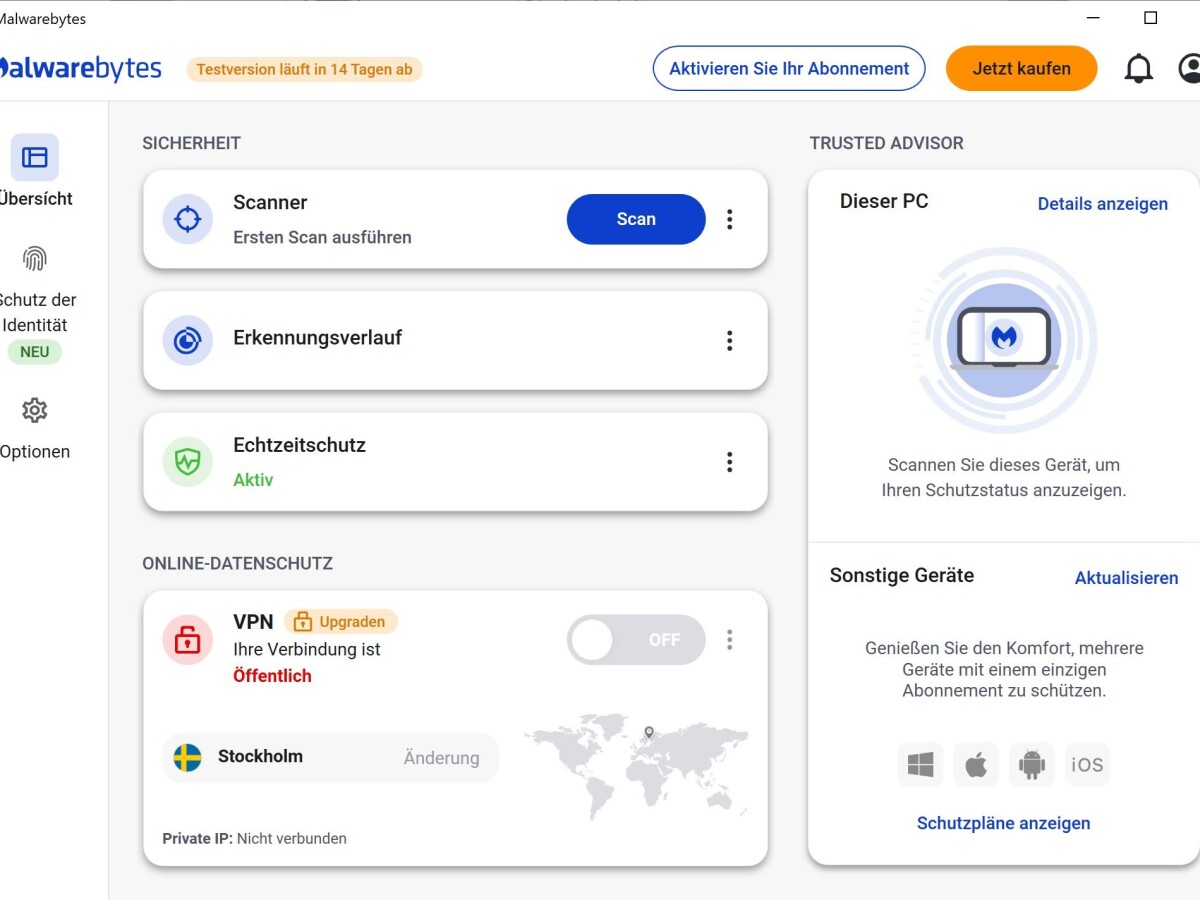Click the Erkennungsverlauf history icon
Viewport: 1200px width, 900px height.
pos(188,341)
